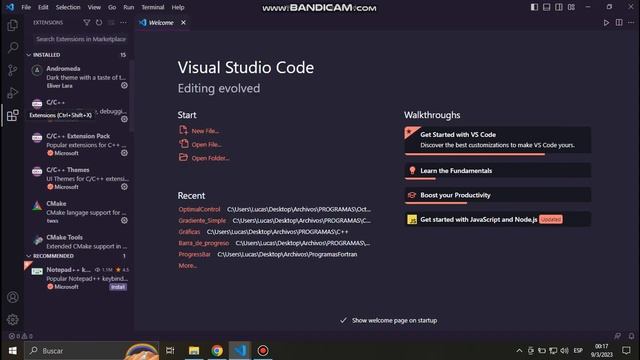The width and height of the screenshot is (640, 360).
Task: Open the Help menu
Action: click(178, 7)
